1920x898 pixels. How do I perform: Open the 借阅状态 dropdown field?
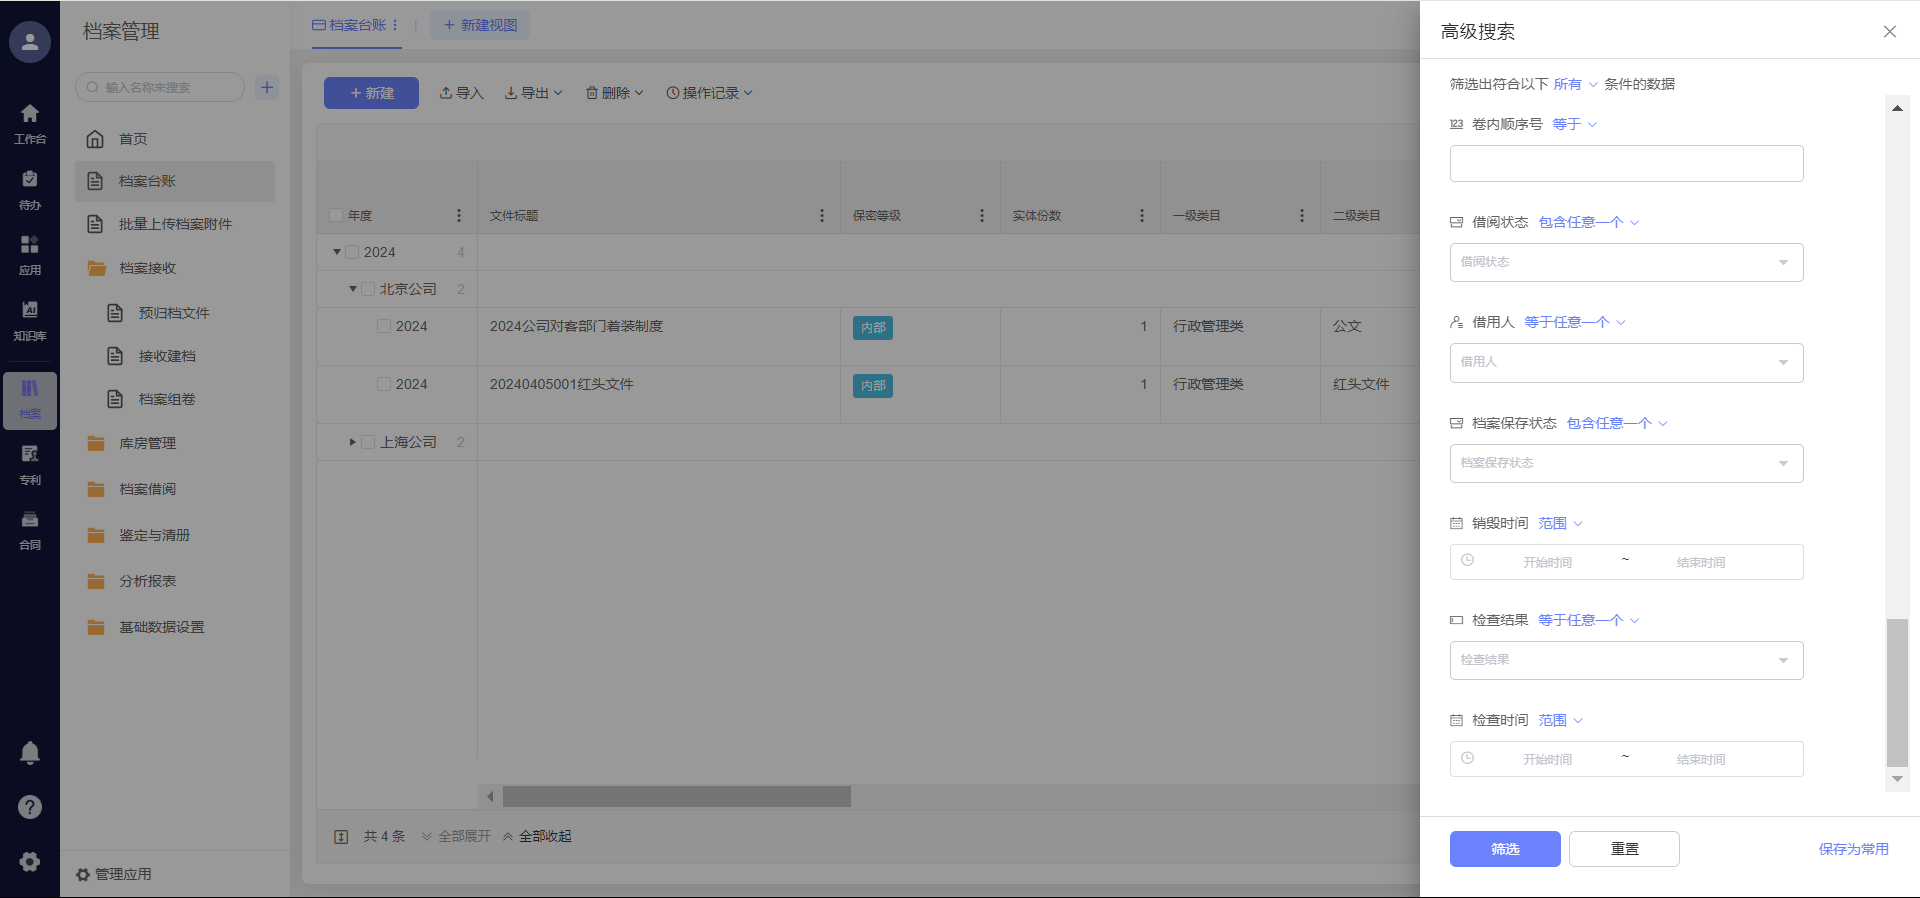[1626, 262]
